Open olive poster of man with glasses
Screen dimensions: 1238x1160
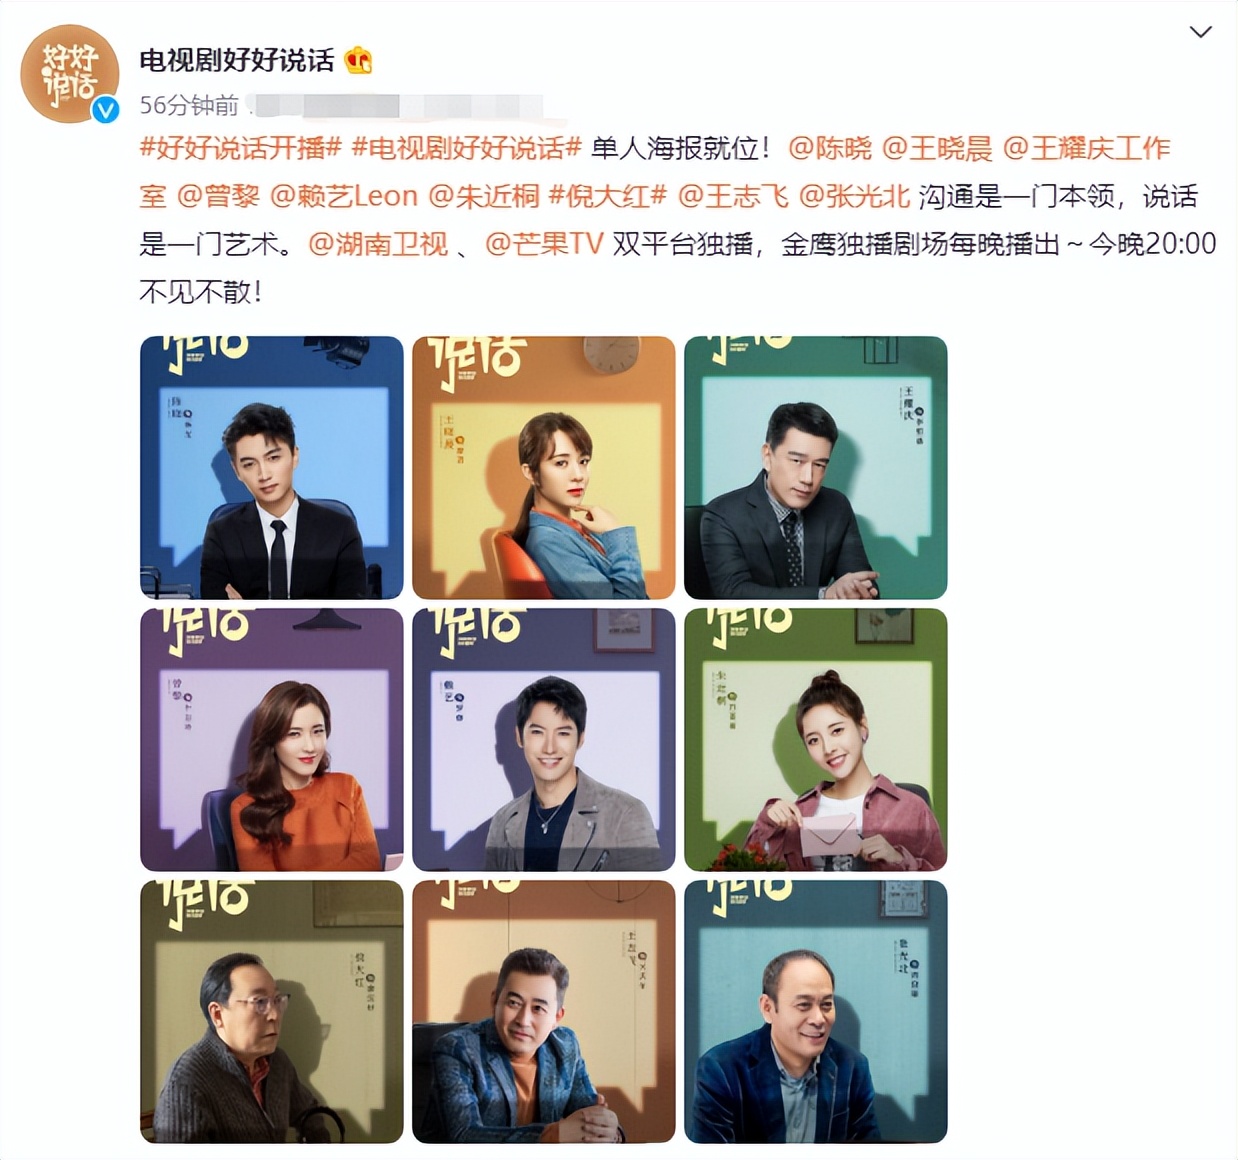(x=272, y=1012)
